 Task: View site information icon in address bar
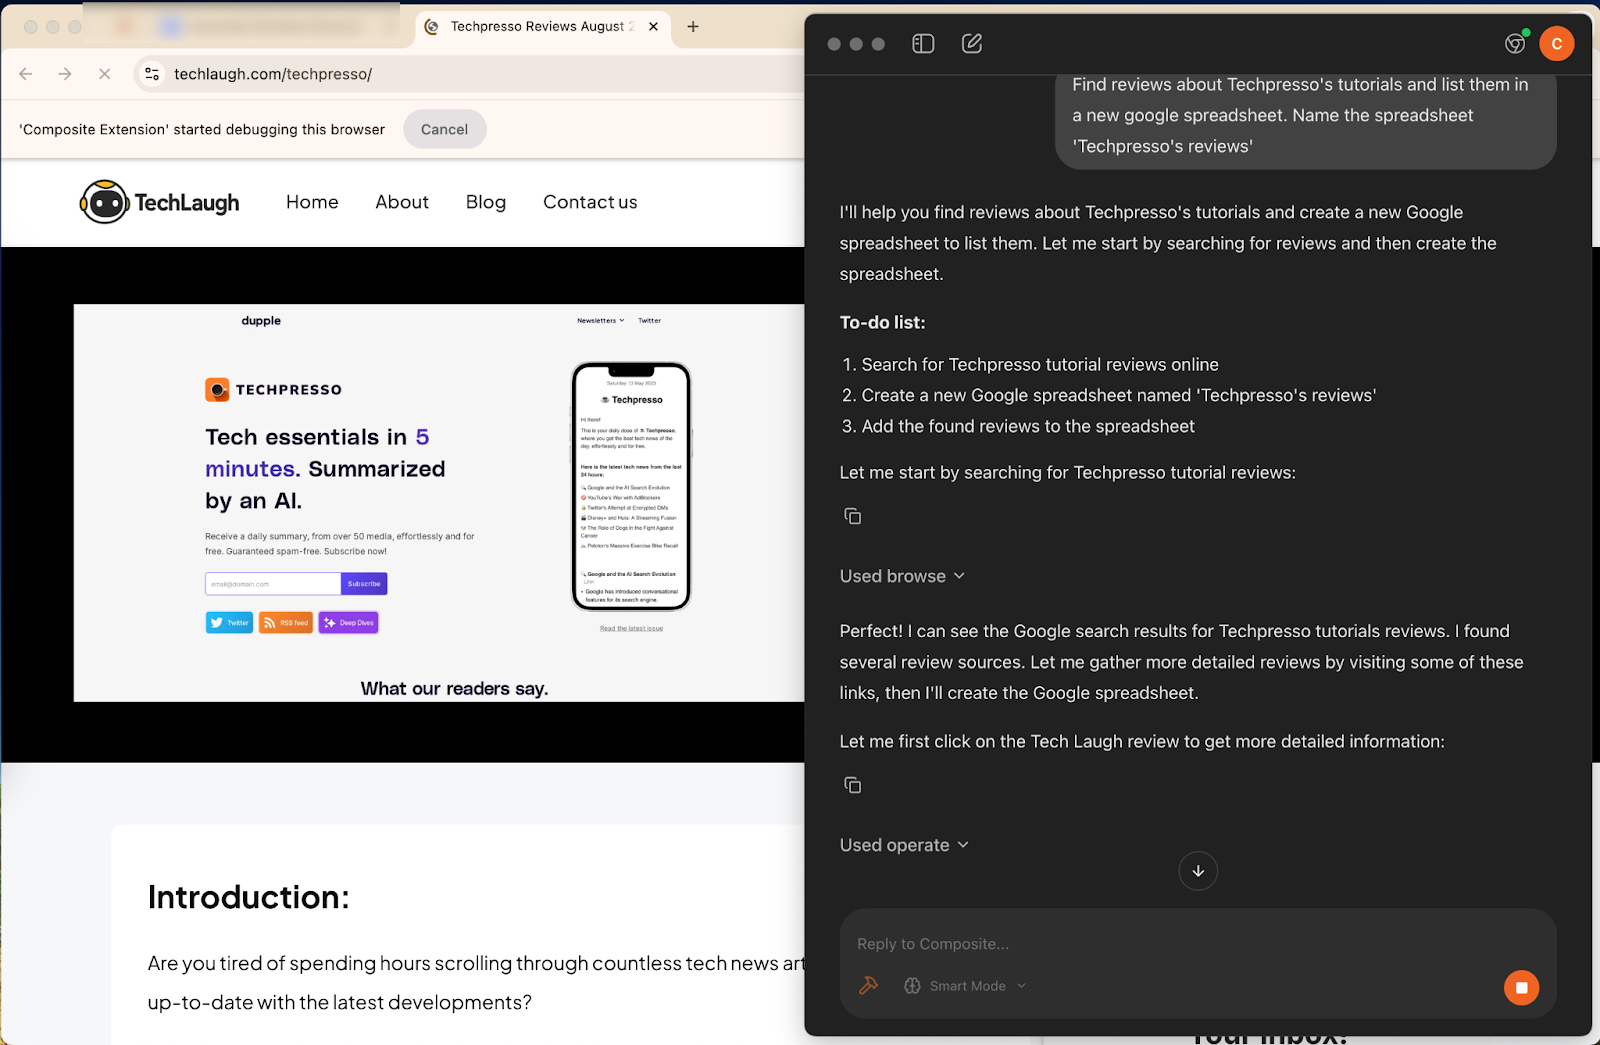point(152,74)
